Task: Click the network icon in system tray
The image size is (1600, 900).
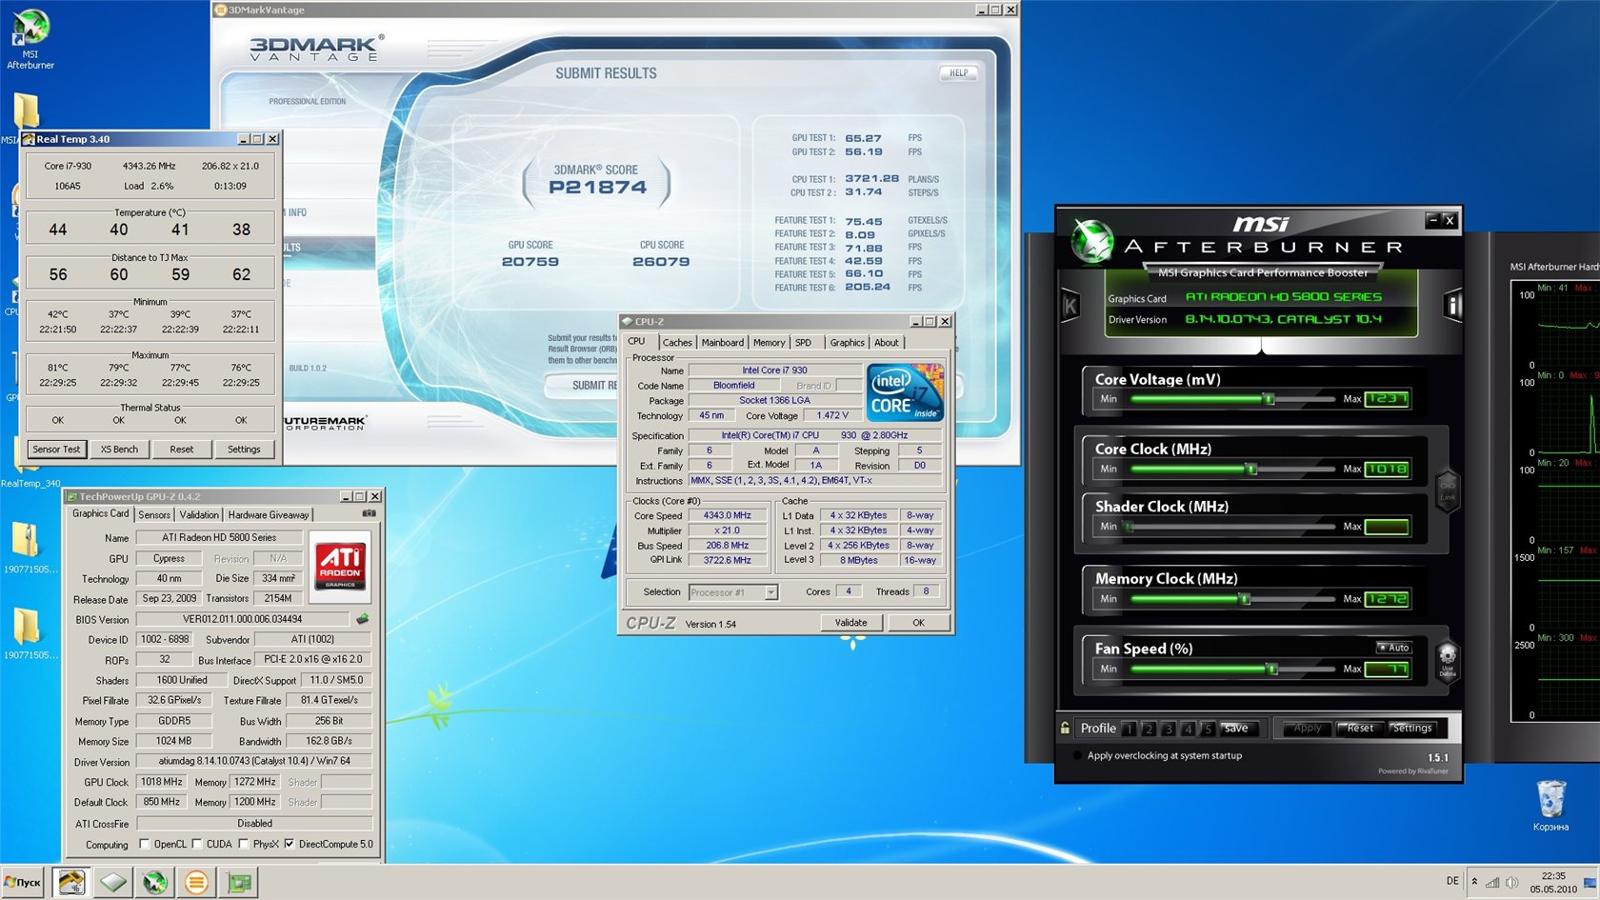Action: [x=1492, y=883]
